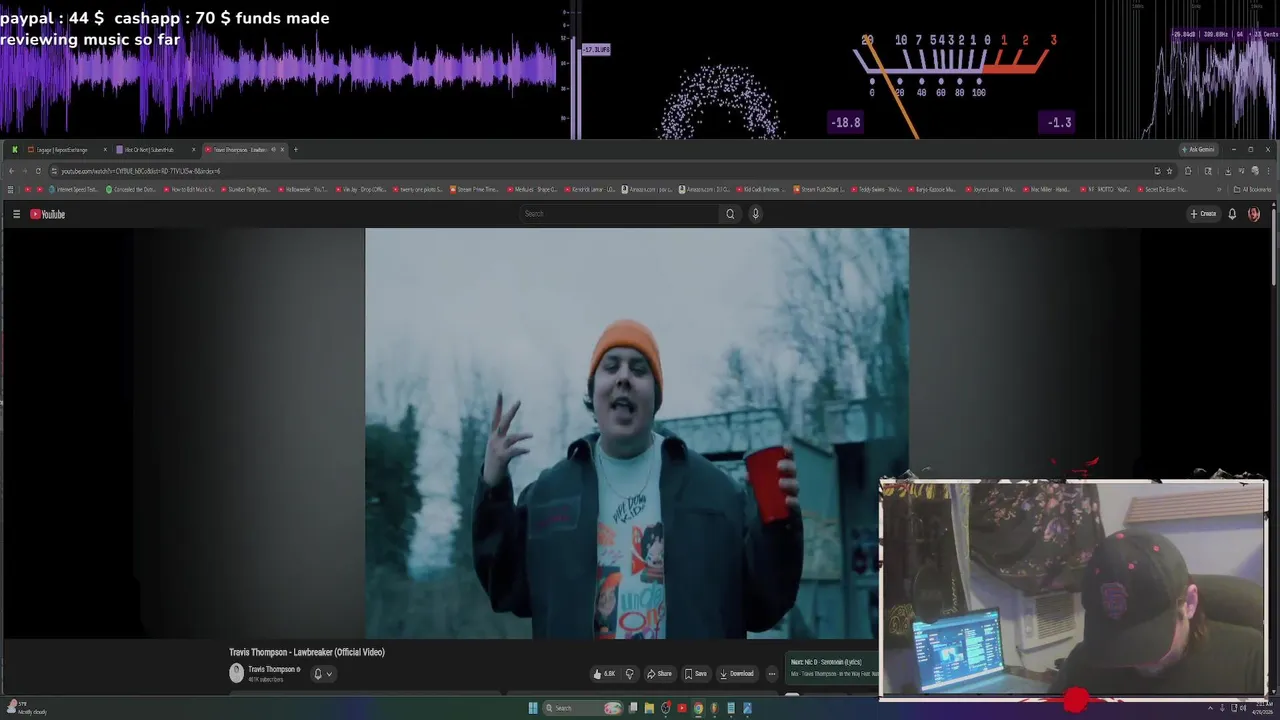Click the YouTube search text field
This screenshot has height=720, width=1280.
(x=620, y=213)
